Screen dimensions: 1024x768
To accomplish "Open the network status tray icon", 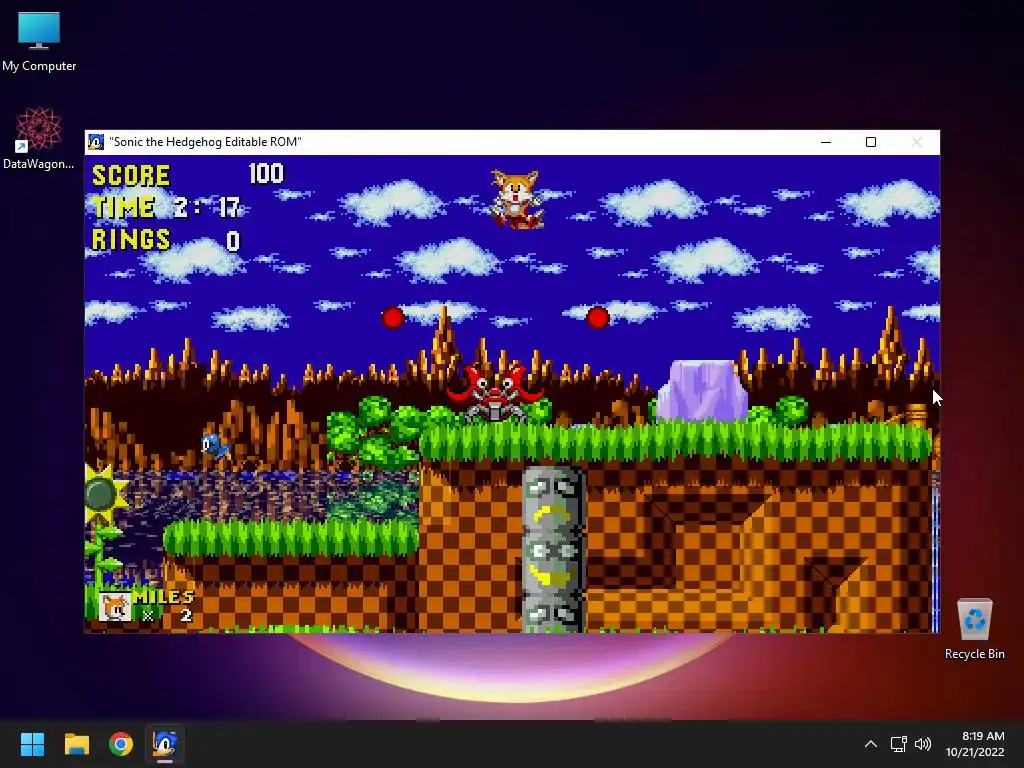I will 899,744.
